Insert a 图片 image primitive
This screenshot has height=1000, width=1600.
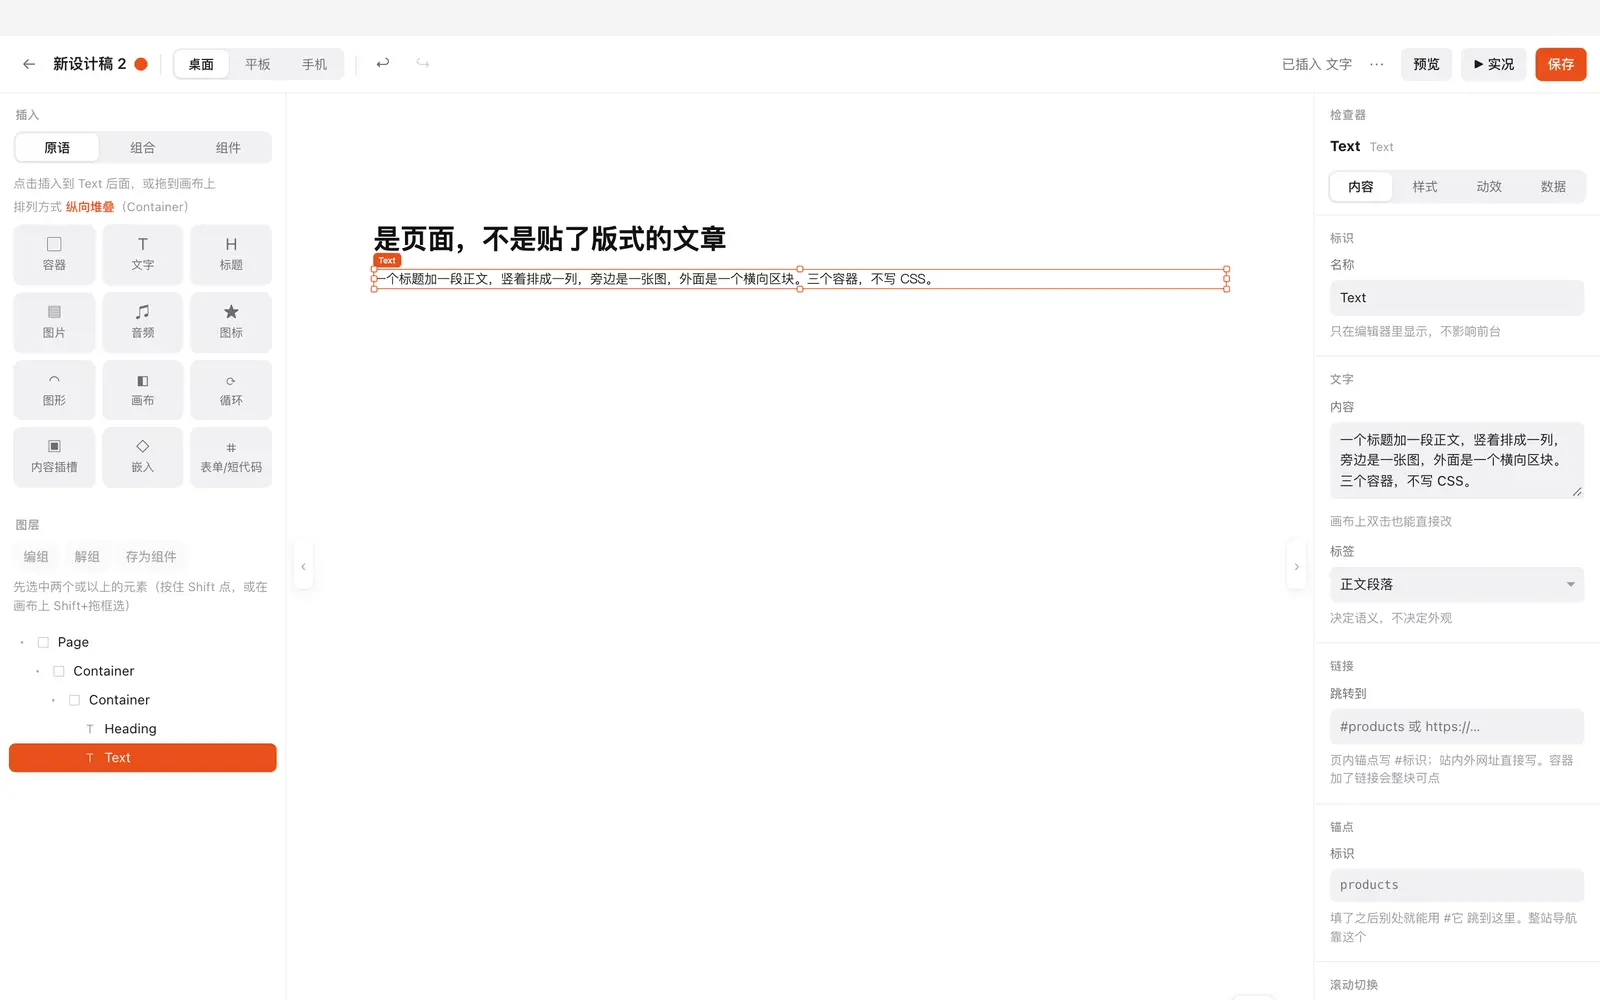pyautogui.click(x=54, y=322)
